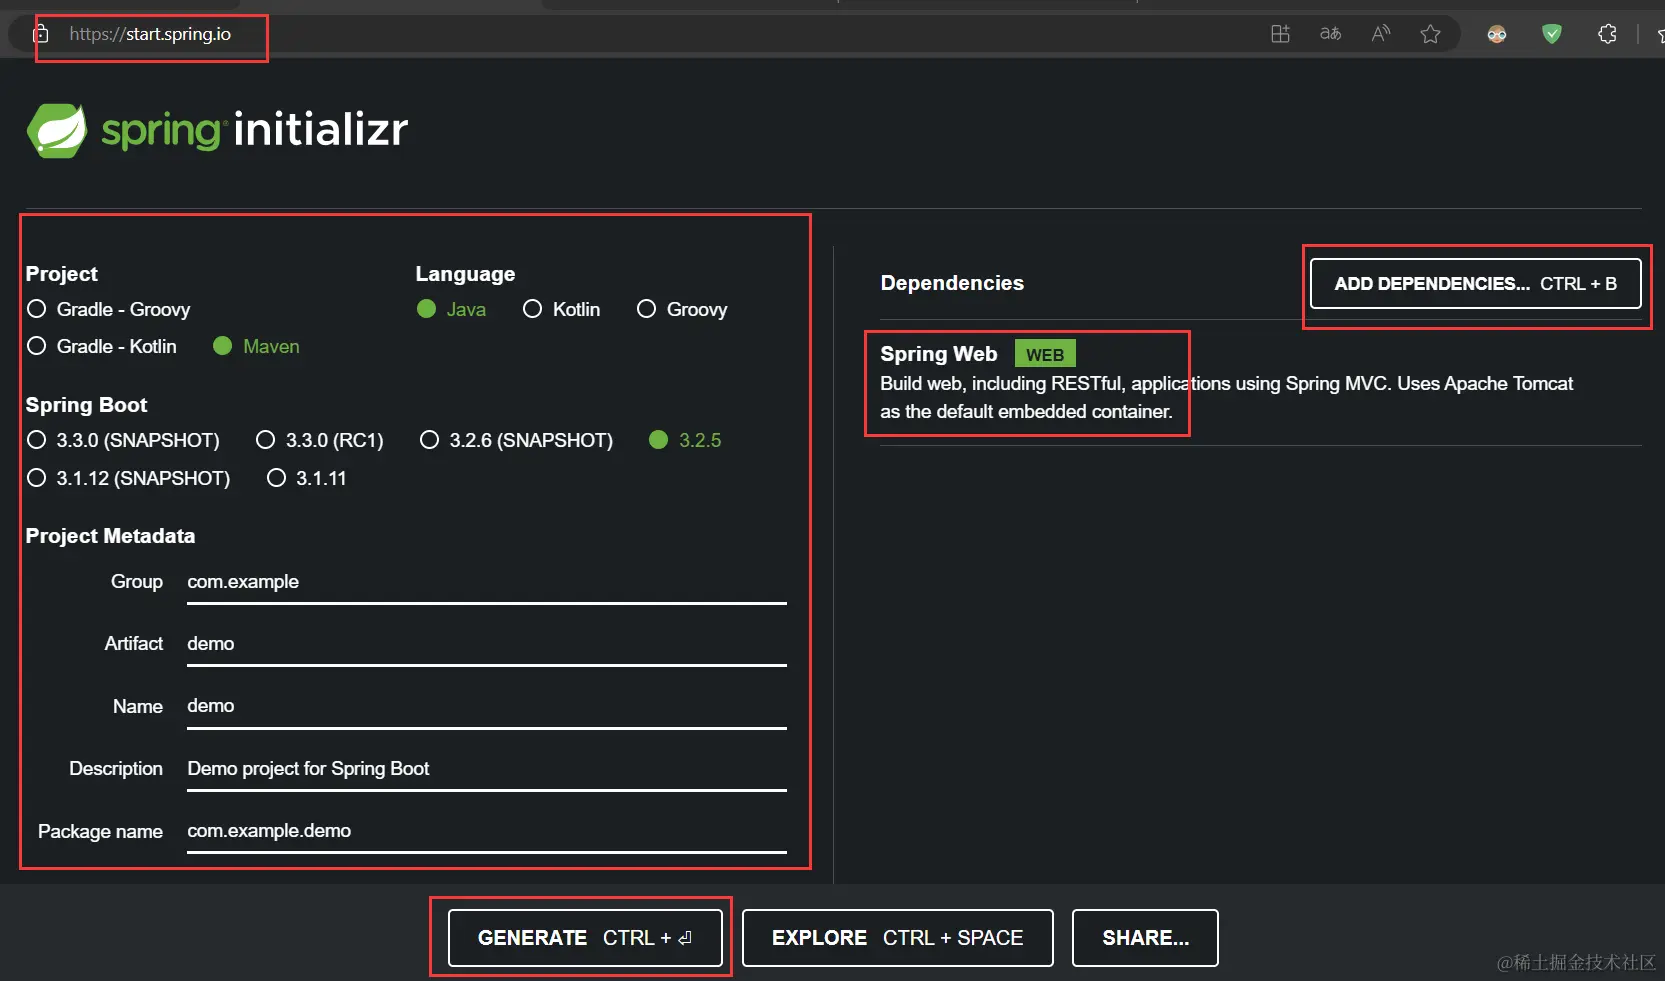Screen dimensions: 1665x981
Task: Activate the read aloud icon
Action: (x=1381, y=34)
